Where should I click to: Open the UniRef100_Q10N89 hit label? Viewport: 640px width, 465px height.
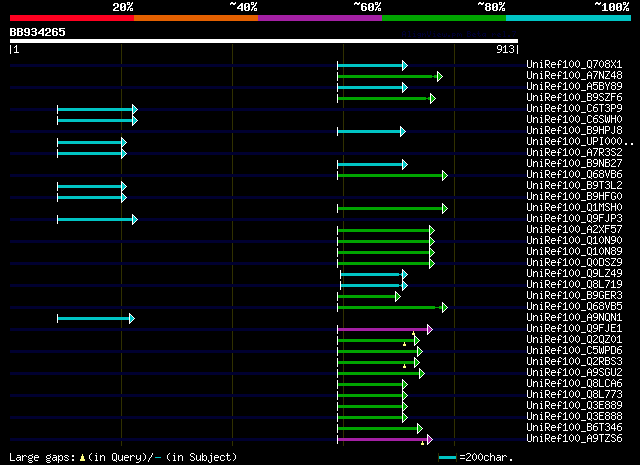tap(574, 251)
